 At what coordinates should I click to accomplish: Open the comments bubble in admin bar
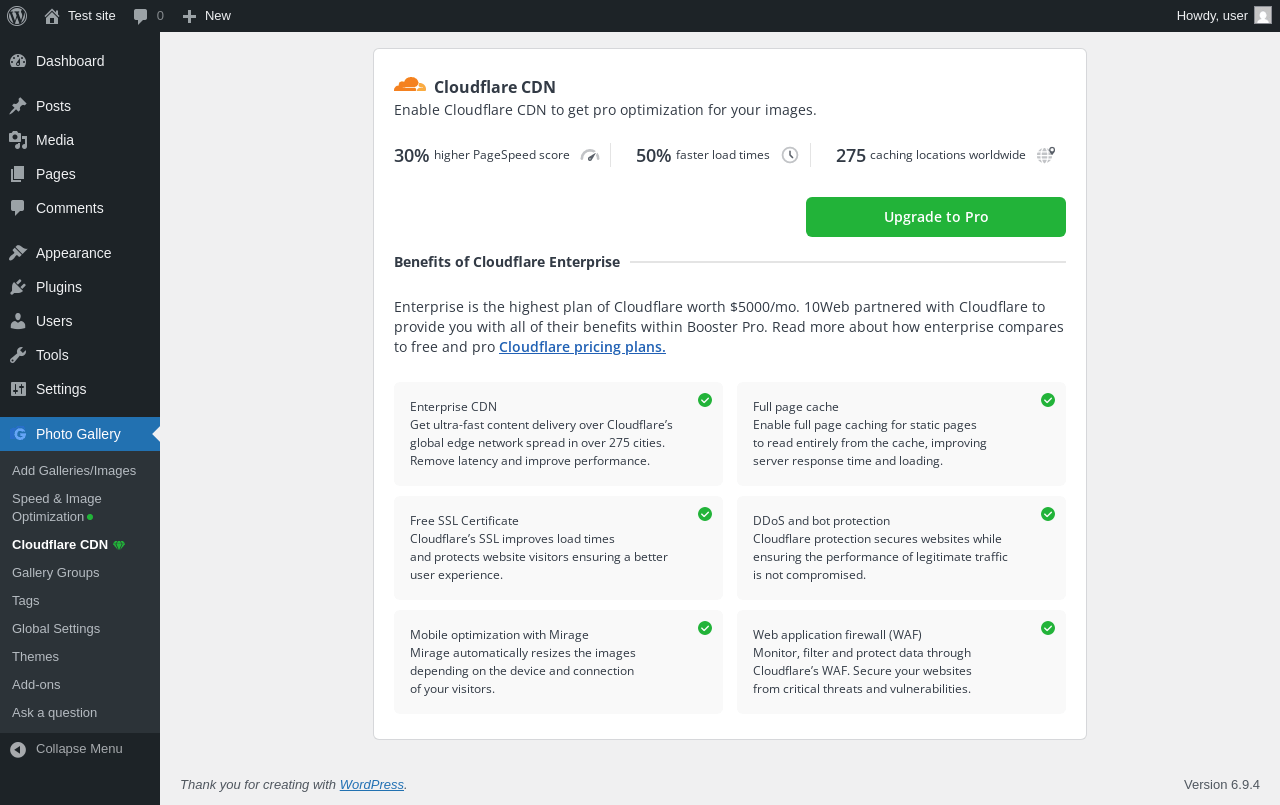point(148,16)
